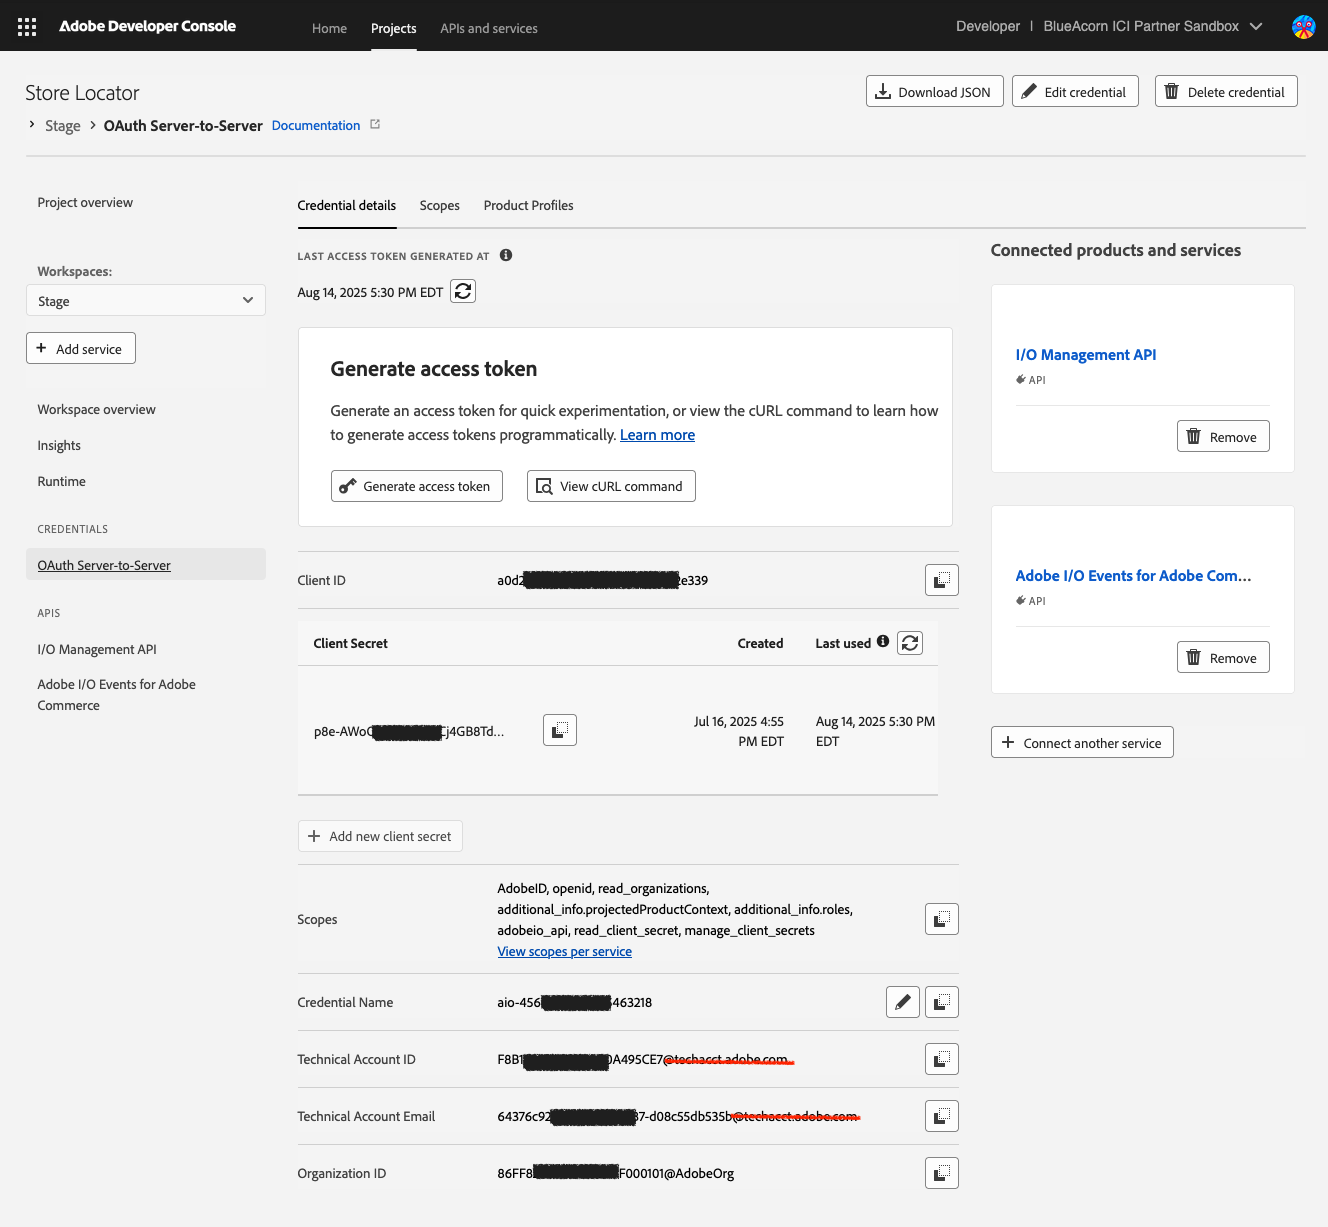Refresh the Client Secret last used
This screenshot has height=1227, width=1328.
pos(910,643)
